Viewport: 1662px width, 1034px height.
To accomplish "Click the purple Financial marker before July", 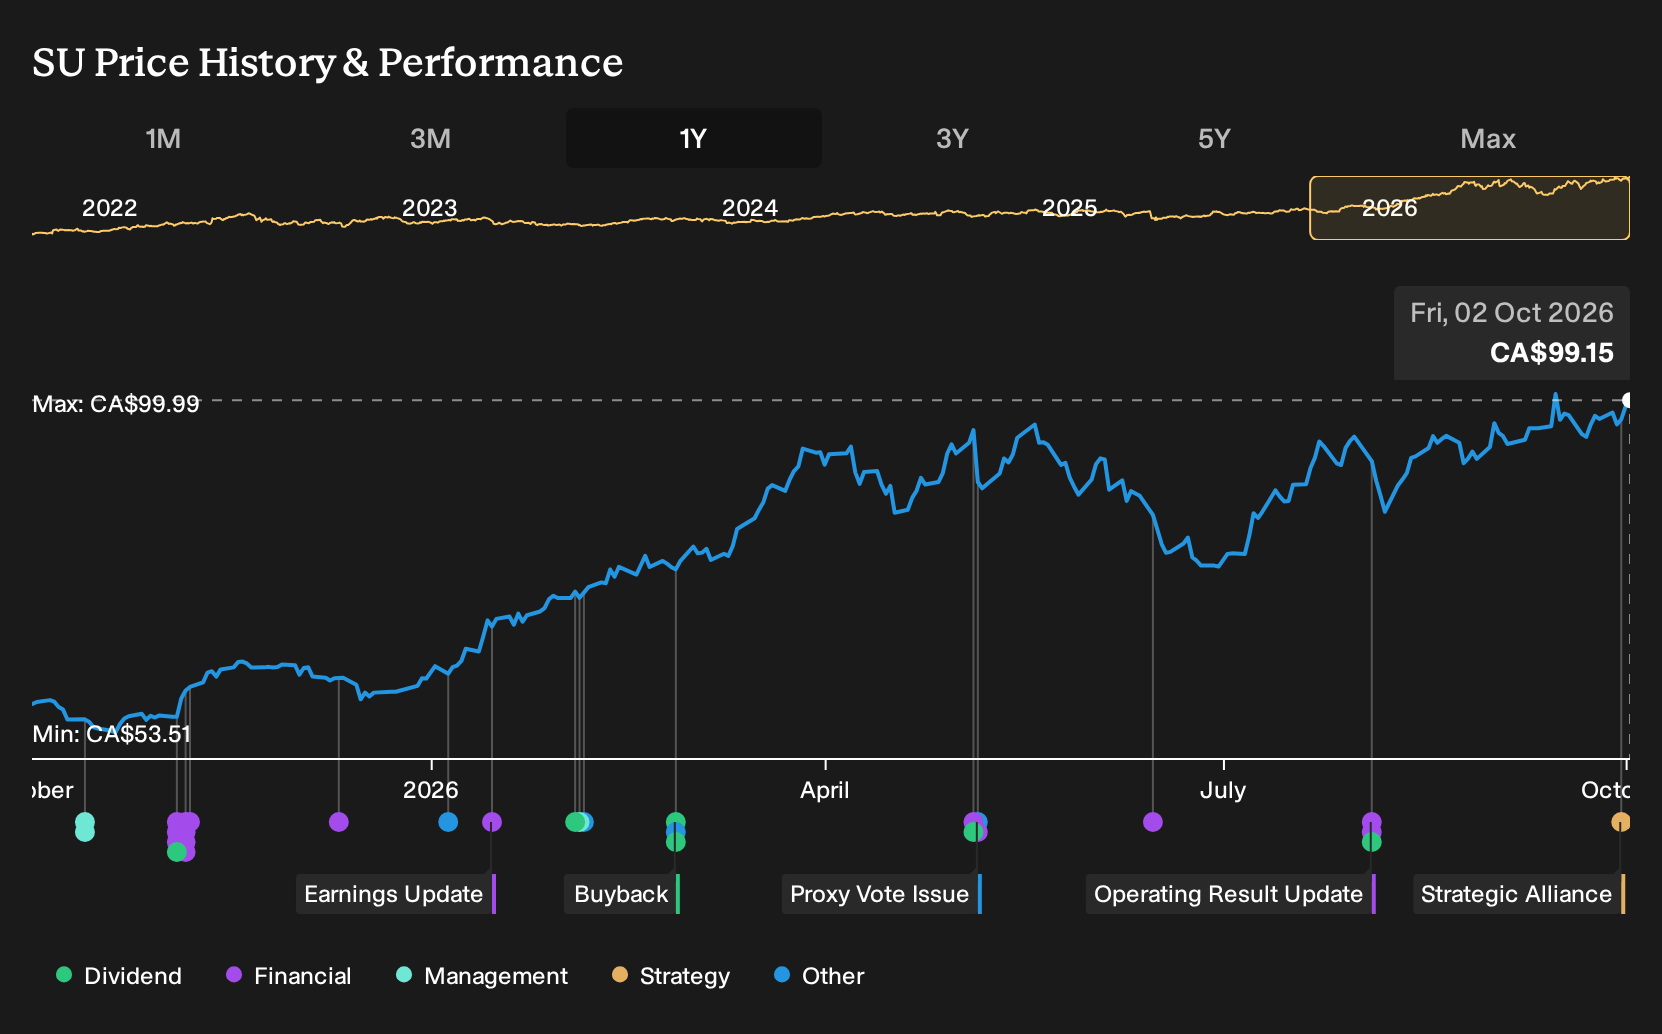I will 1153,822.
